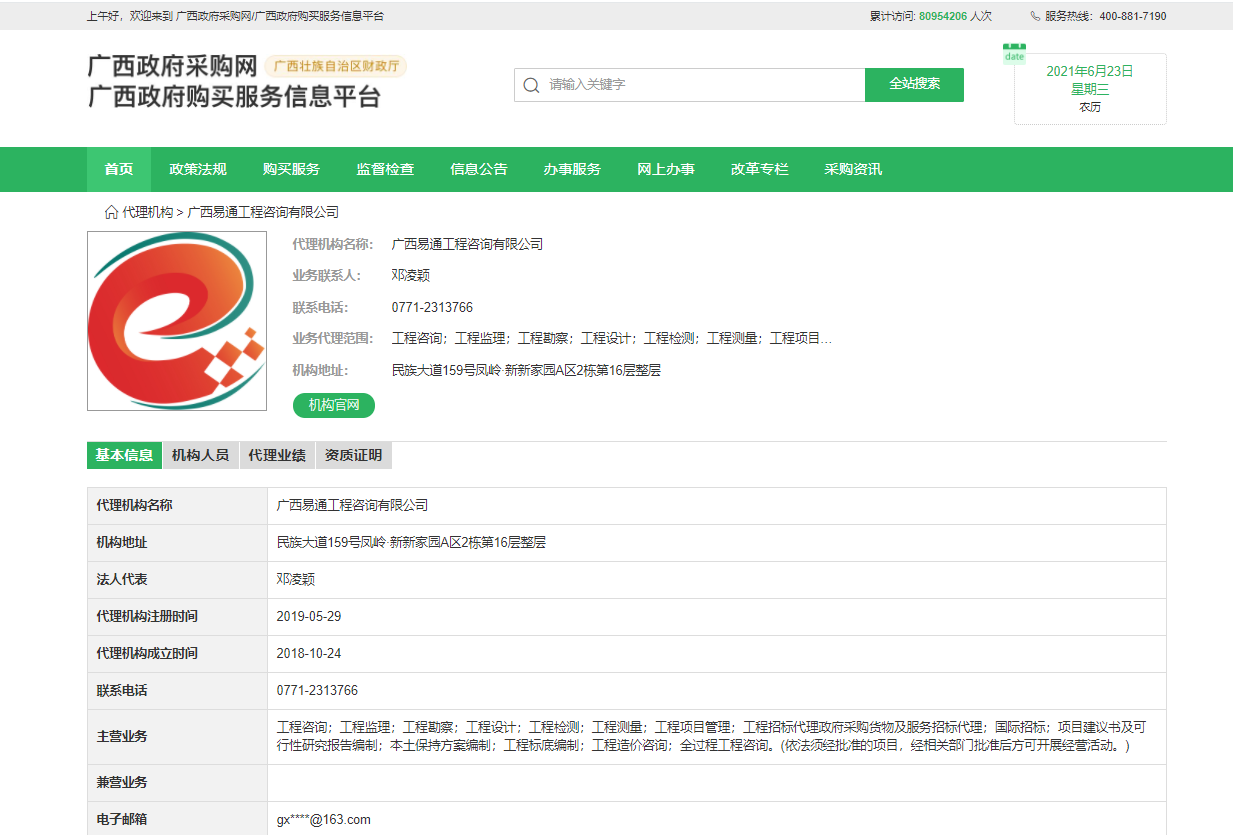The width and height of the screenshot is (1233, 835).
Task: Open the 采购资讯 section
Action: click(850, 169)
